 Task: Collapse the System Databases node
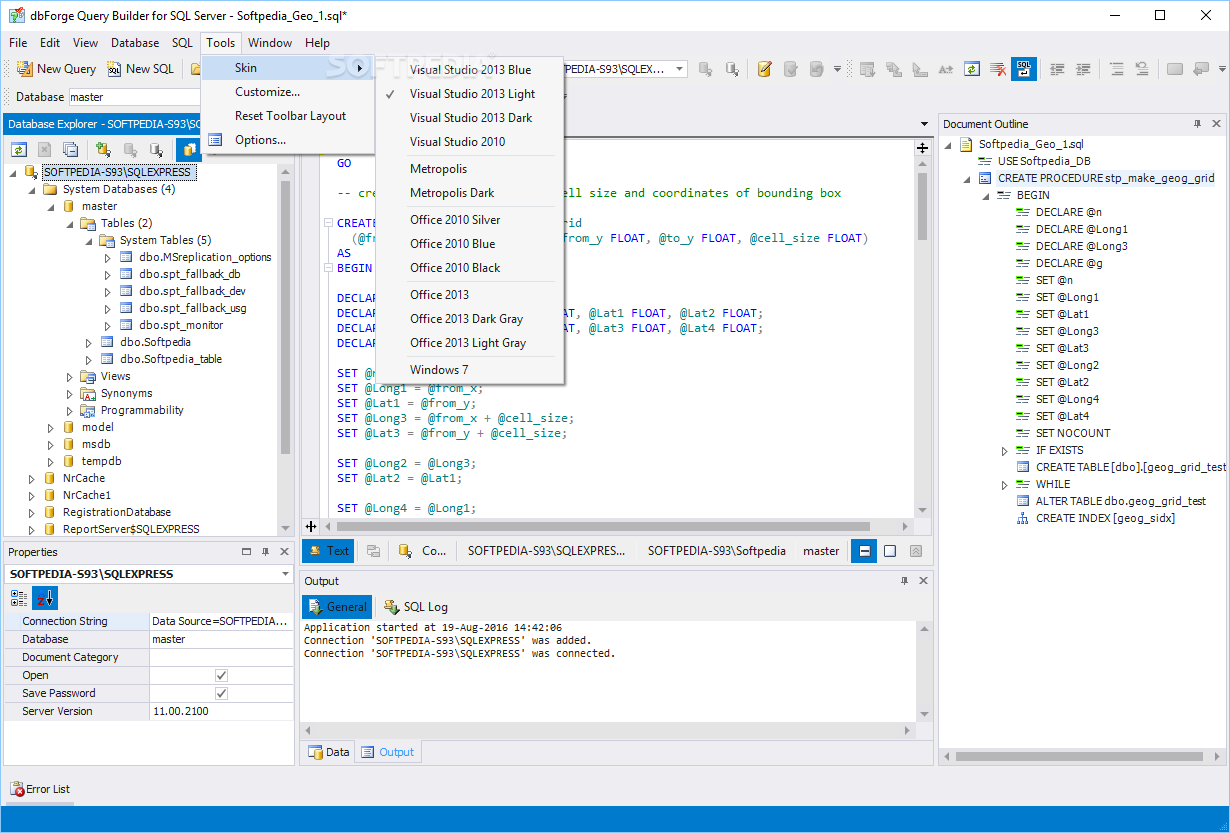click(32, 189)
